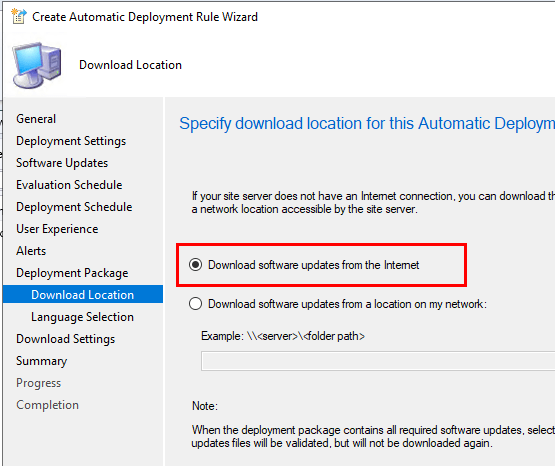Image resolution: width=555 pixels, height=466 pixels.
Task: Go to Deployment Settings step
Action: point(71,141)
